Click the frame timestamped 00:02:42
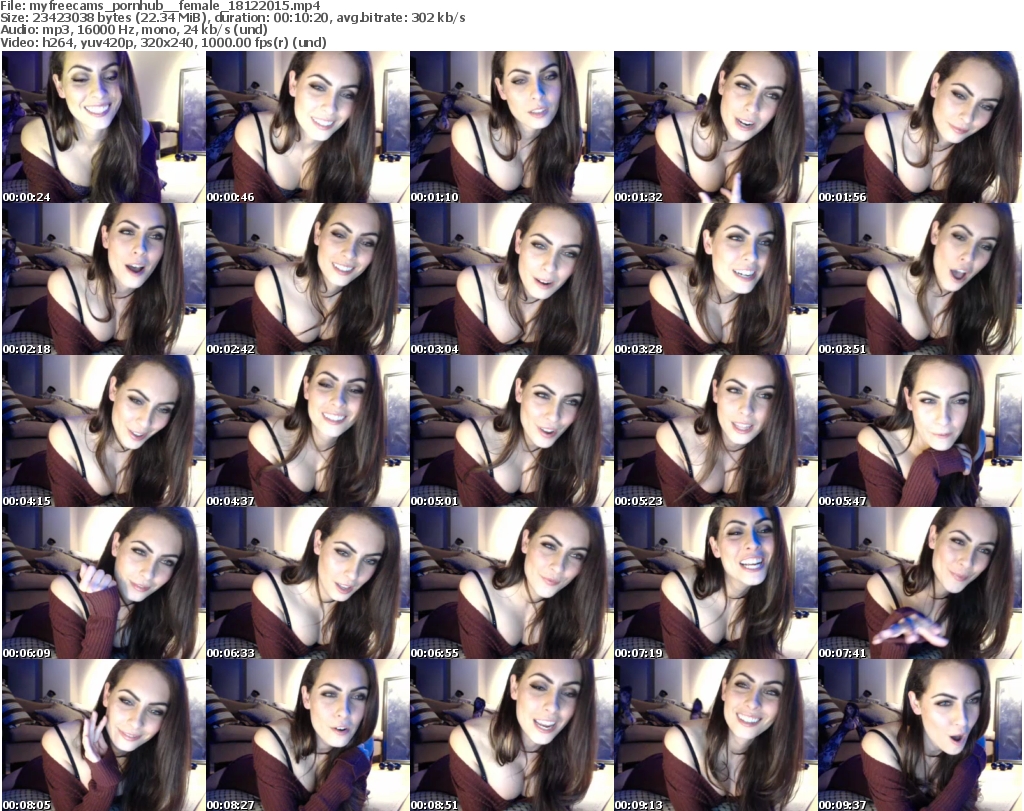Viewport: 1024px width, 811px height. 308,279
